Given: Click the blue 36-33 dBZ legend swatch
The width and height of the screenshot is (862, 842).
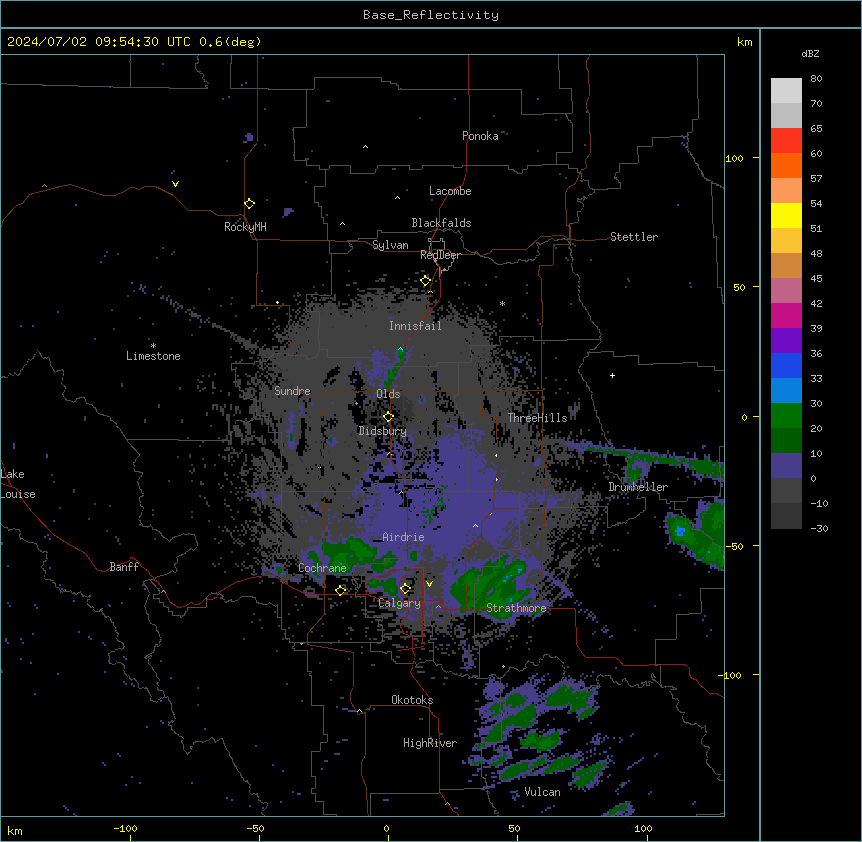Looking at the screenshot, I should tap(786, 365).
